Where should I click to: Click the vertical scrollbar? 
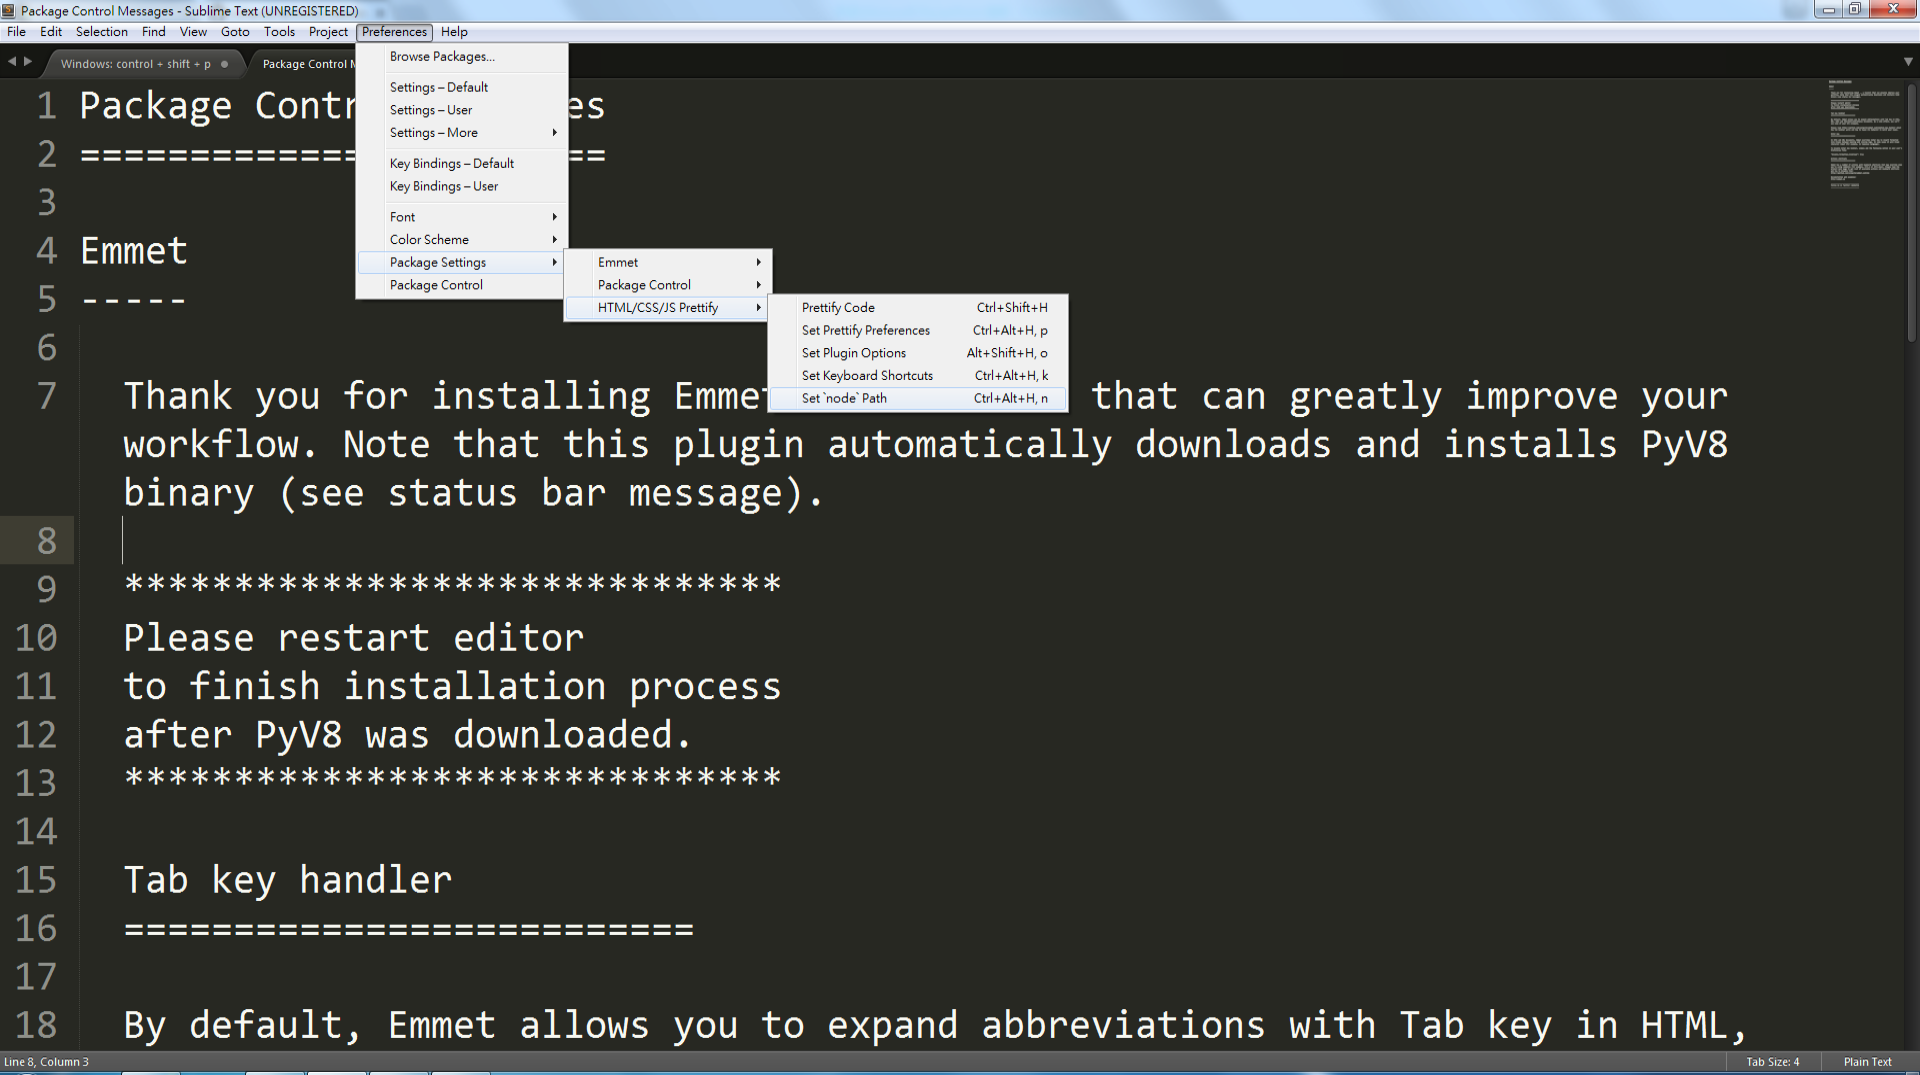tap(1912, 212)
